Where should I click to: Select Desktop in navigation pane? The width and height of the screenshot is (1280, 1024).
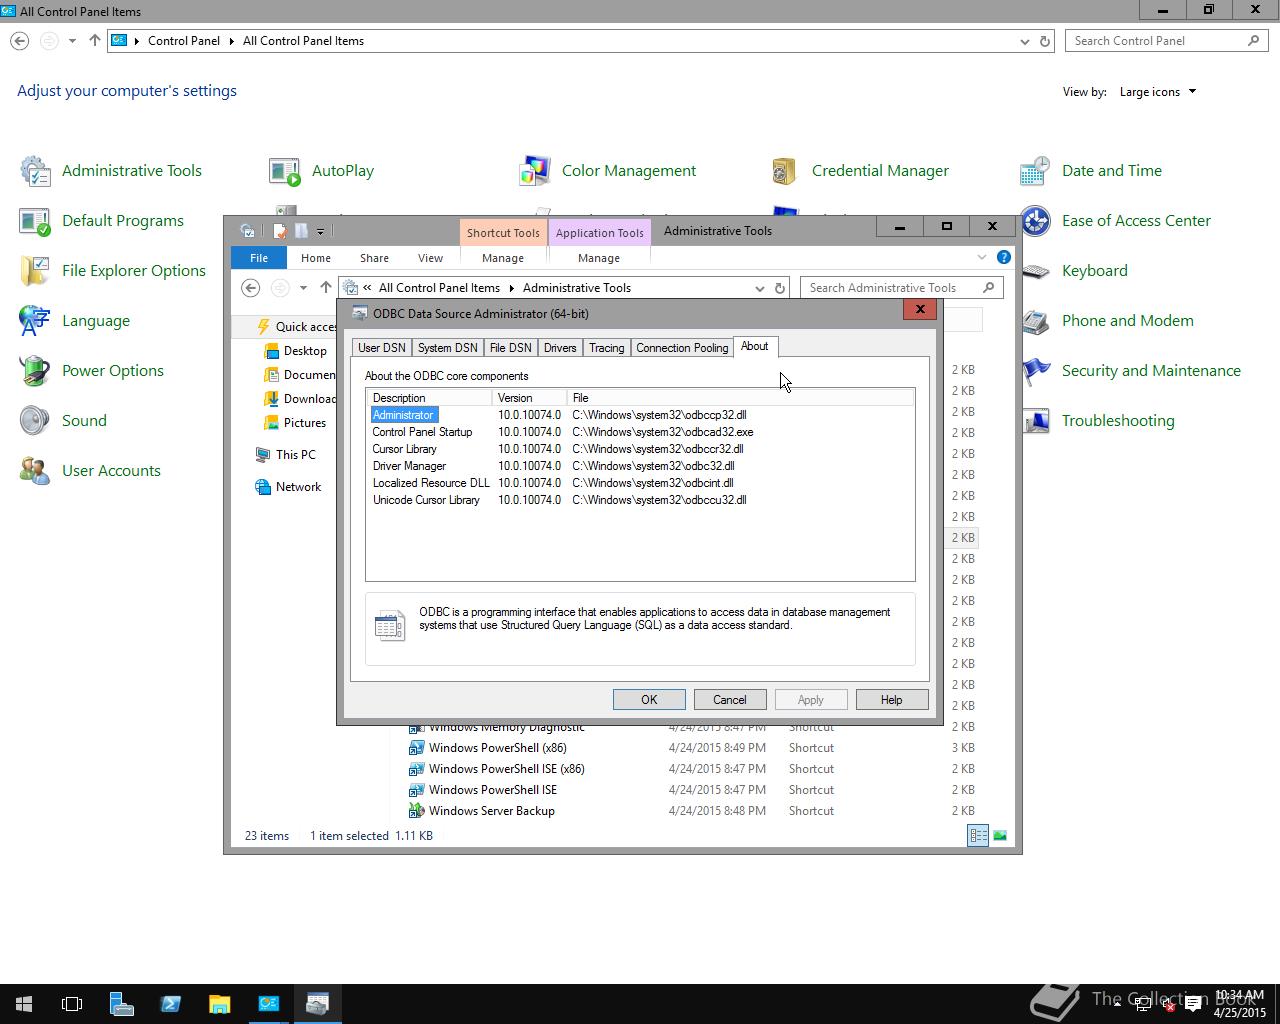coord(295,351)
